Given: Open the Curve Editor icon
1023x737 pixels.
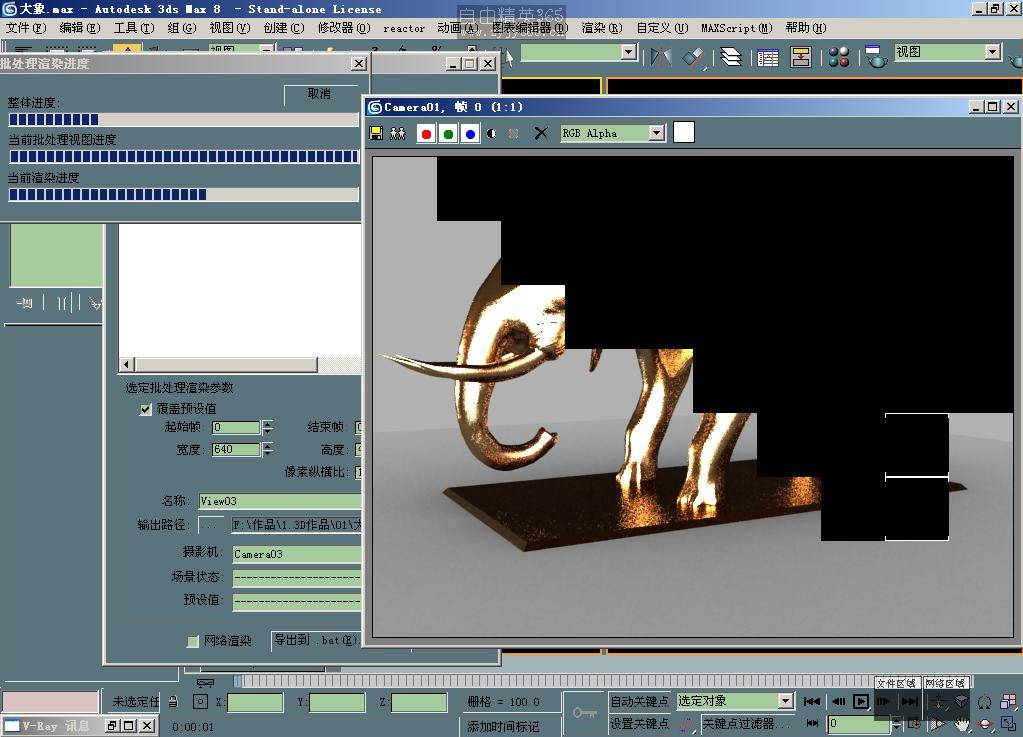Looking at the screenshot, I should (x=768, y=57).
